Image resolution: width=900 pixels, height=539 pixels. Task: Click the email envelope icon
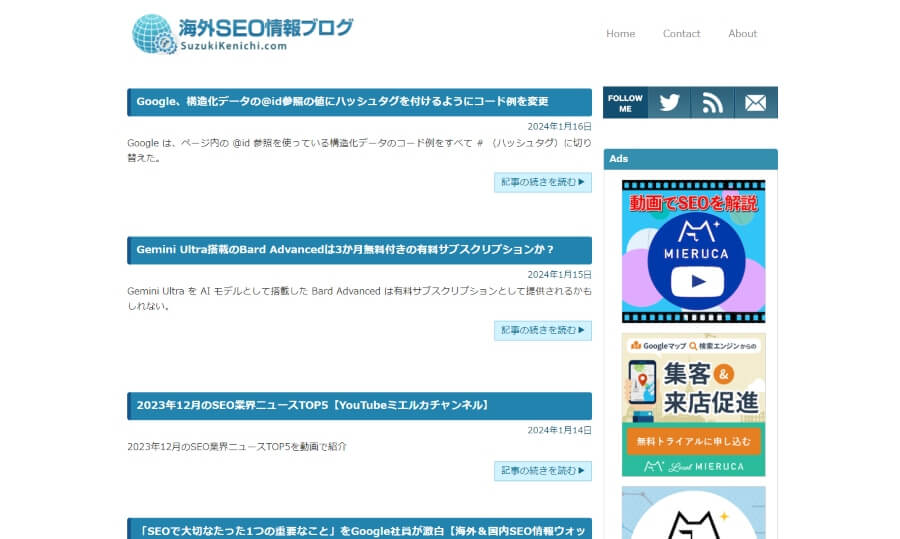click(x=756, y=103)
